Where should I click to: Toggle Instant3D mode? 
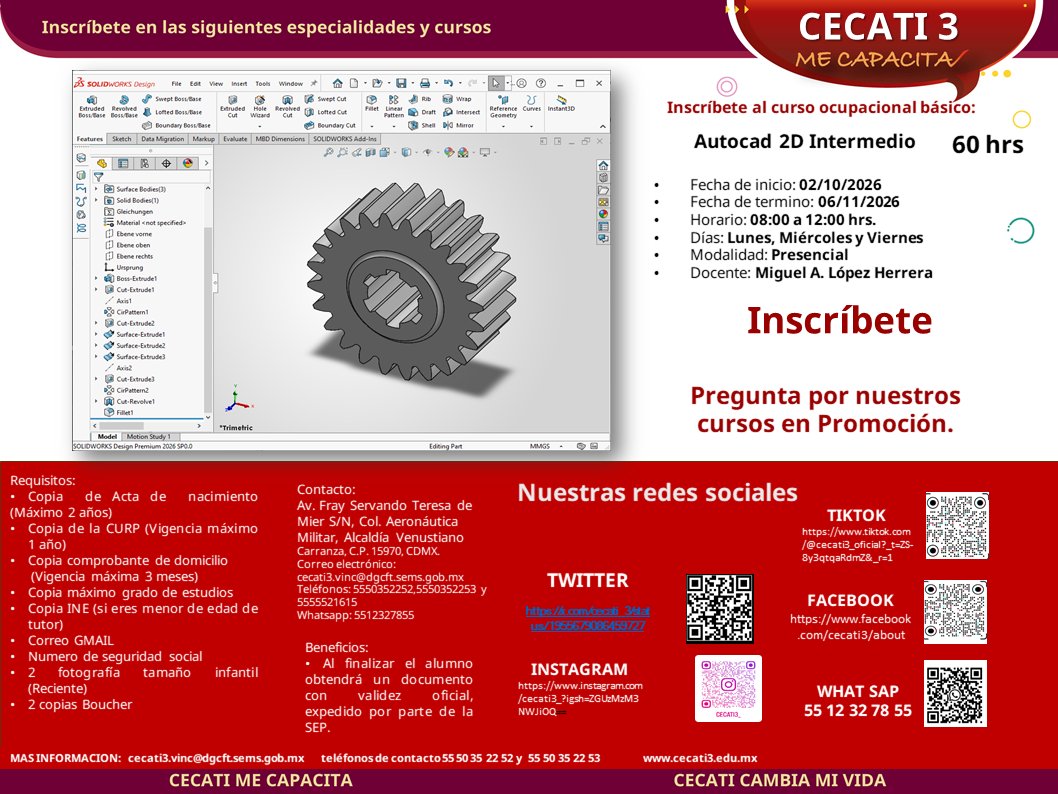coord(561,103)
